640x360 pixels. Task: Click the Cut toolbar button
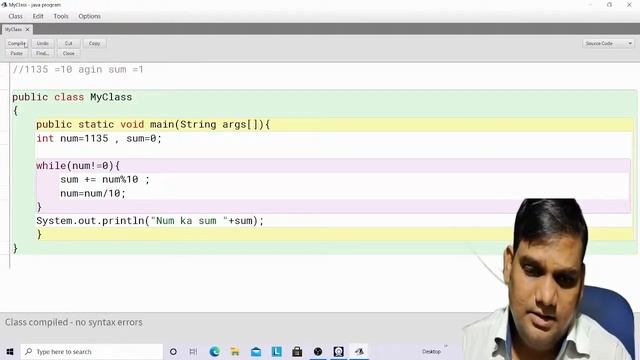click(69, 43)
